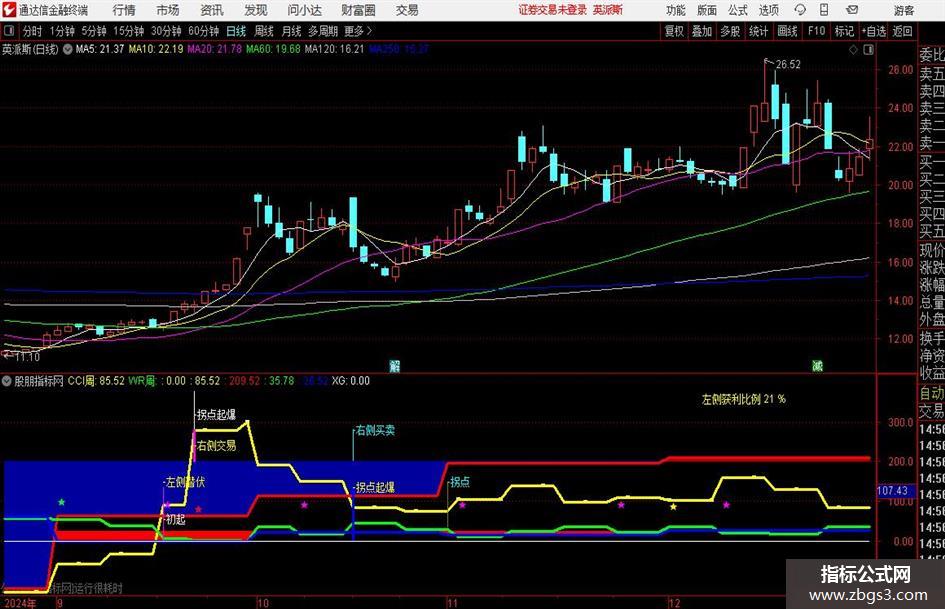The image size is (945, 609).
Task: Click the MA60: 19.68 value
Action: [273, 49]
